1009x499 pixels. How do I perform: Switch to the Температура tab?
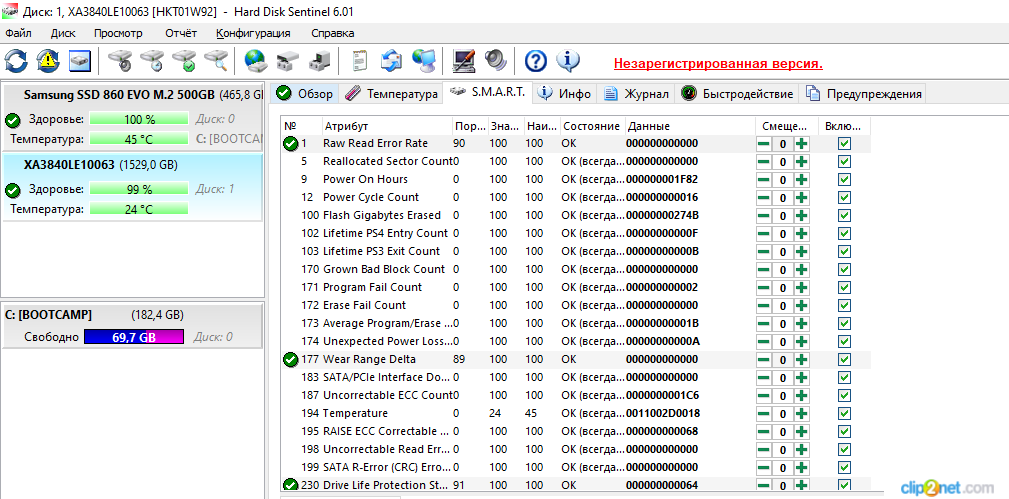(392, 94)
